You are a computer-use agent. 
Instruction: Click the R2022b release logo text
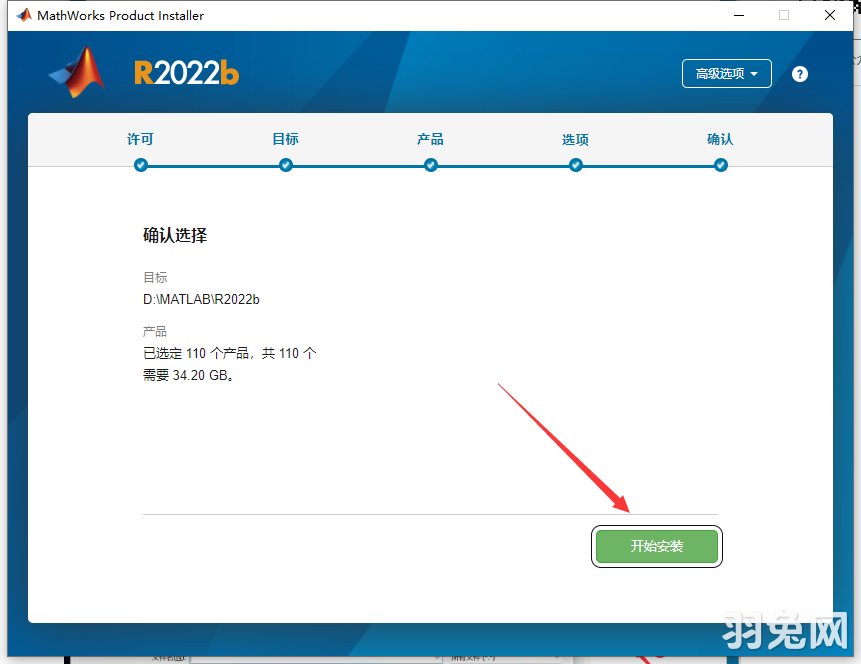coord(185,73)
